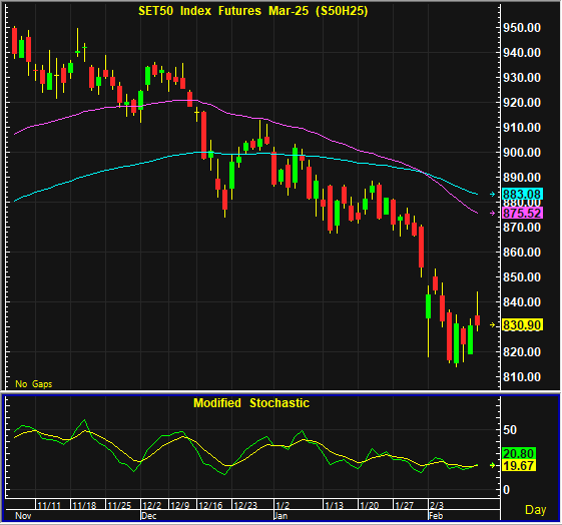Screen dimensions: 562x525
Task: Click the 1/2 date marker
Action: tap(283, 505)
